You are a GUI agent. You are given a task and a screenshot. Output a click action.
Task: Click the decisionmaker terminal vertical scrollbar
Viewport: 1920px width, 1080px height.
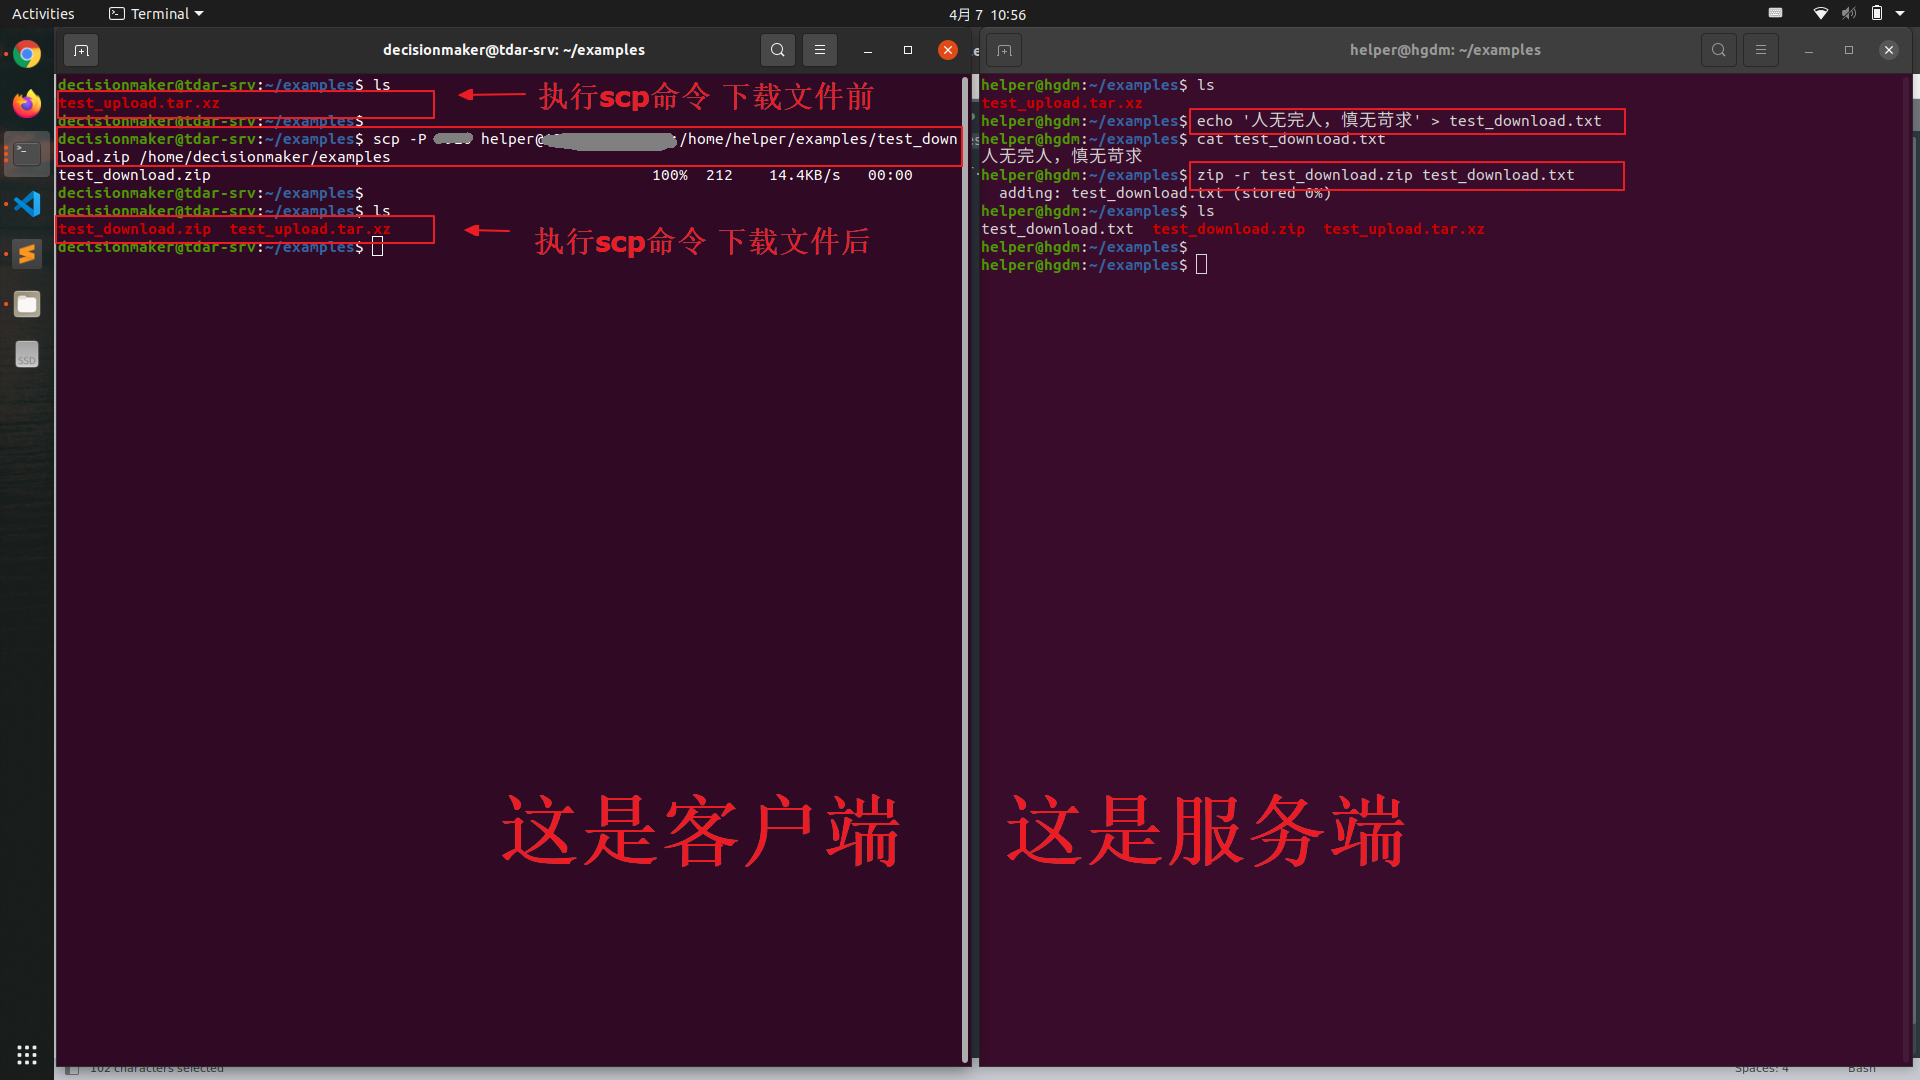[x=965, y=568]
